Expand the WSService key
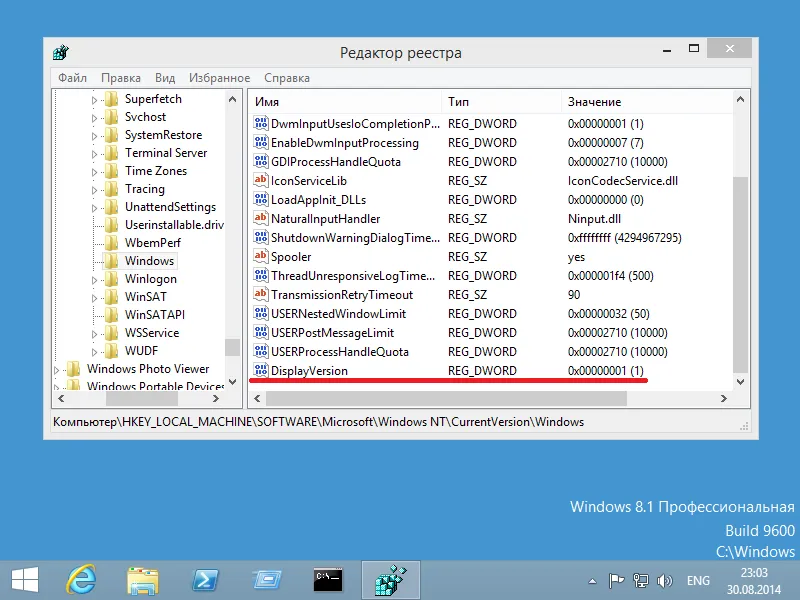The height and width of the screenshot is (600, 800). [x=94, y=334]
